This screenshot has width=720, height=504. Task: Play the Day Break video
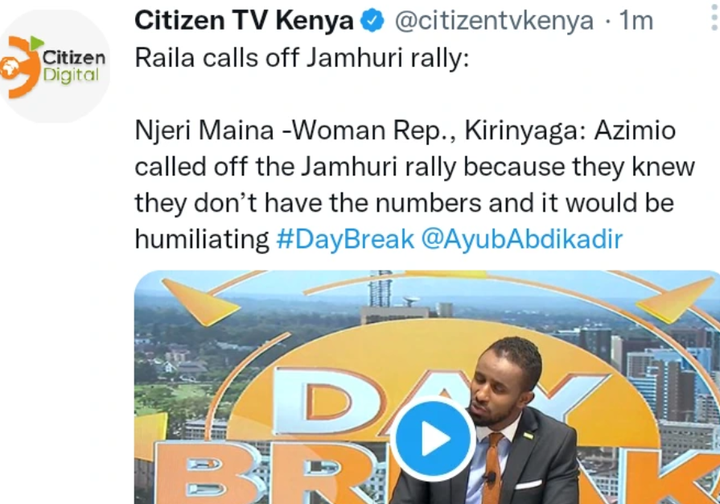[434, 438]
